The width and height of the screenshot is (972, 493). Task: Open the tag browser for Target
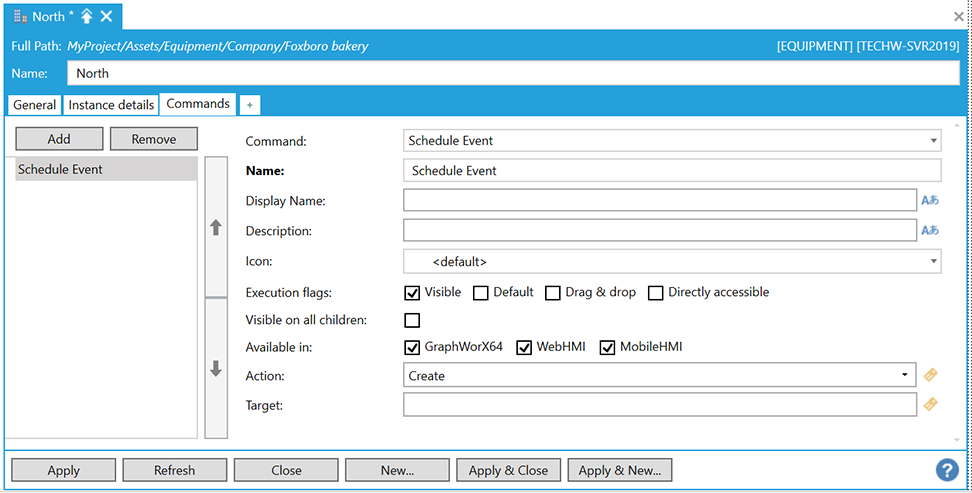tap(930, 405)
